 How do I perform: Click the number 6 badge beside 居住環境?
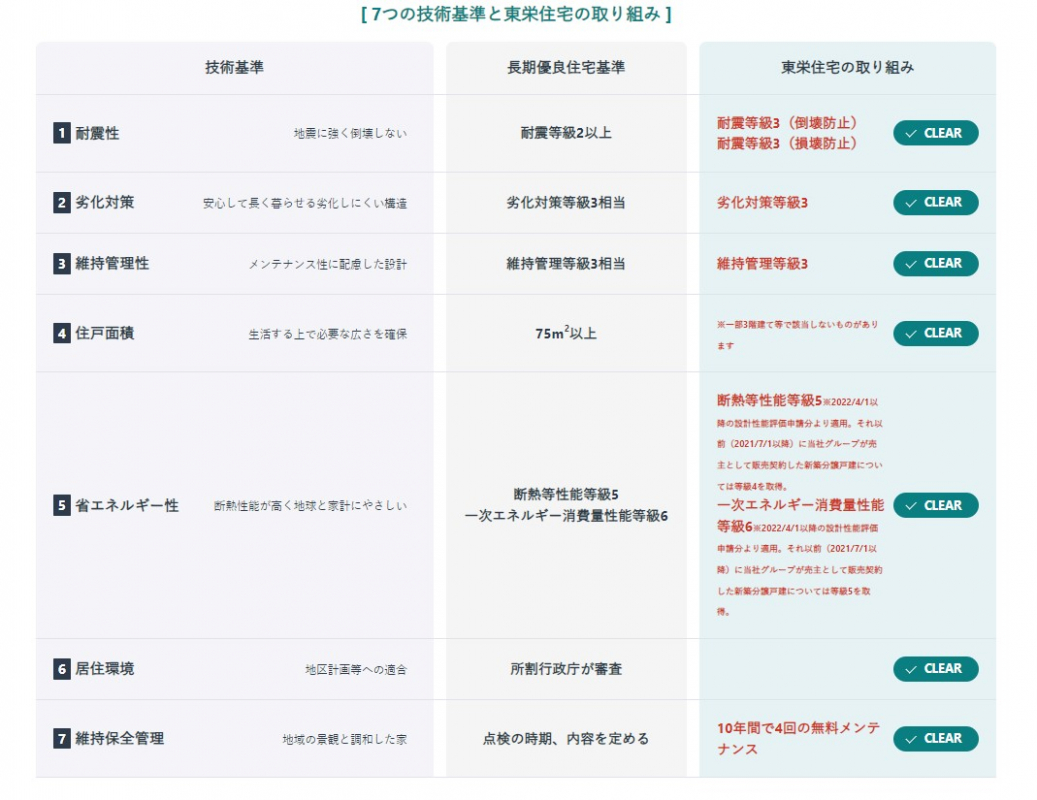[x=62, y=669]
